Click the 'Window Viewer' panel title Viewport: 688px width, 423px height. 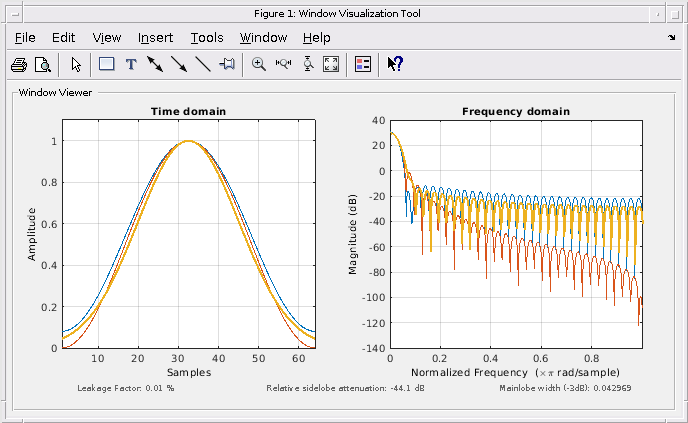[55, 93]
